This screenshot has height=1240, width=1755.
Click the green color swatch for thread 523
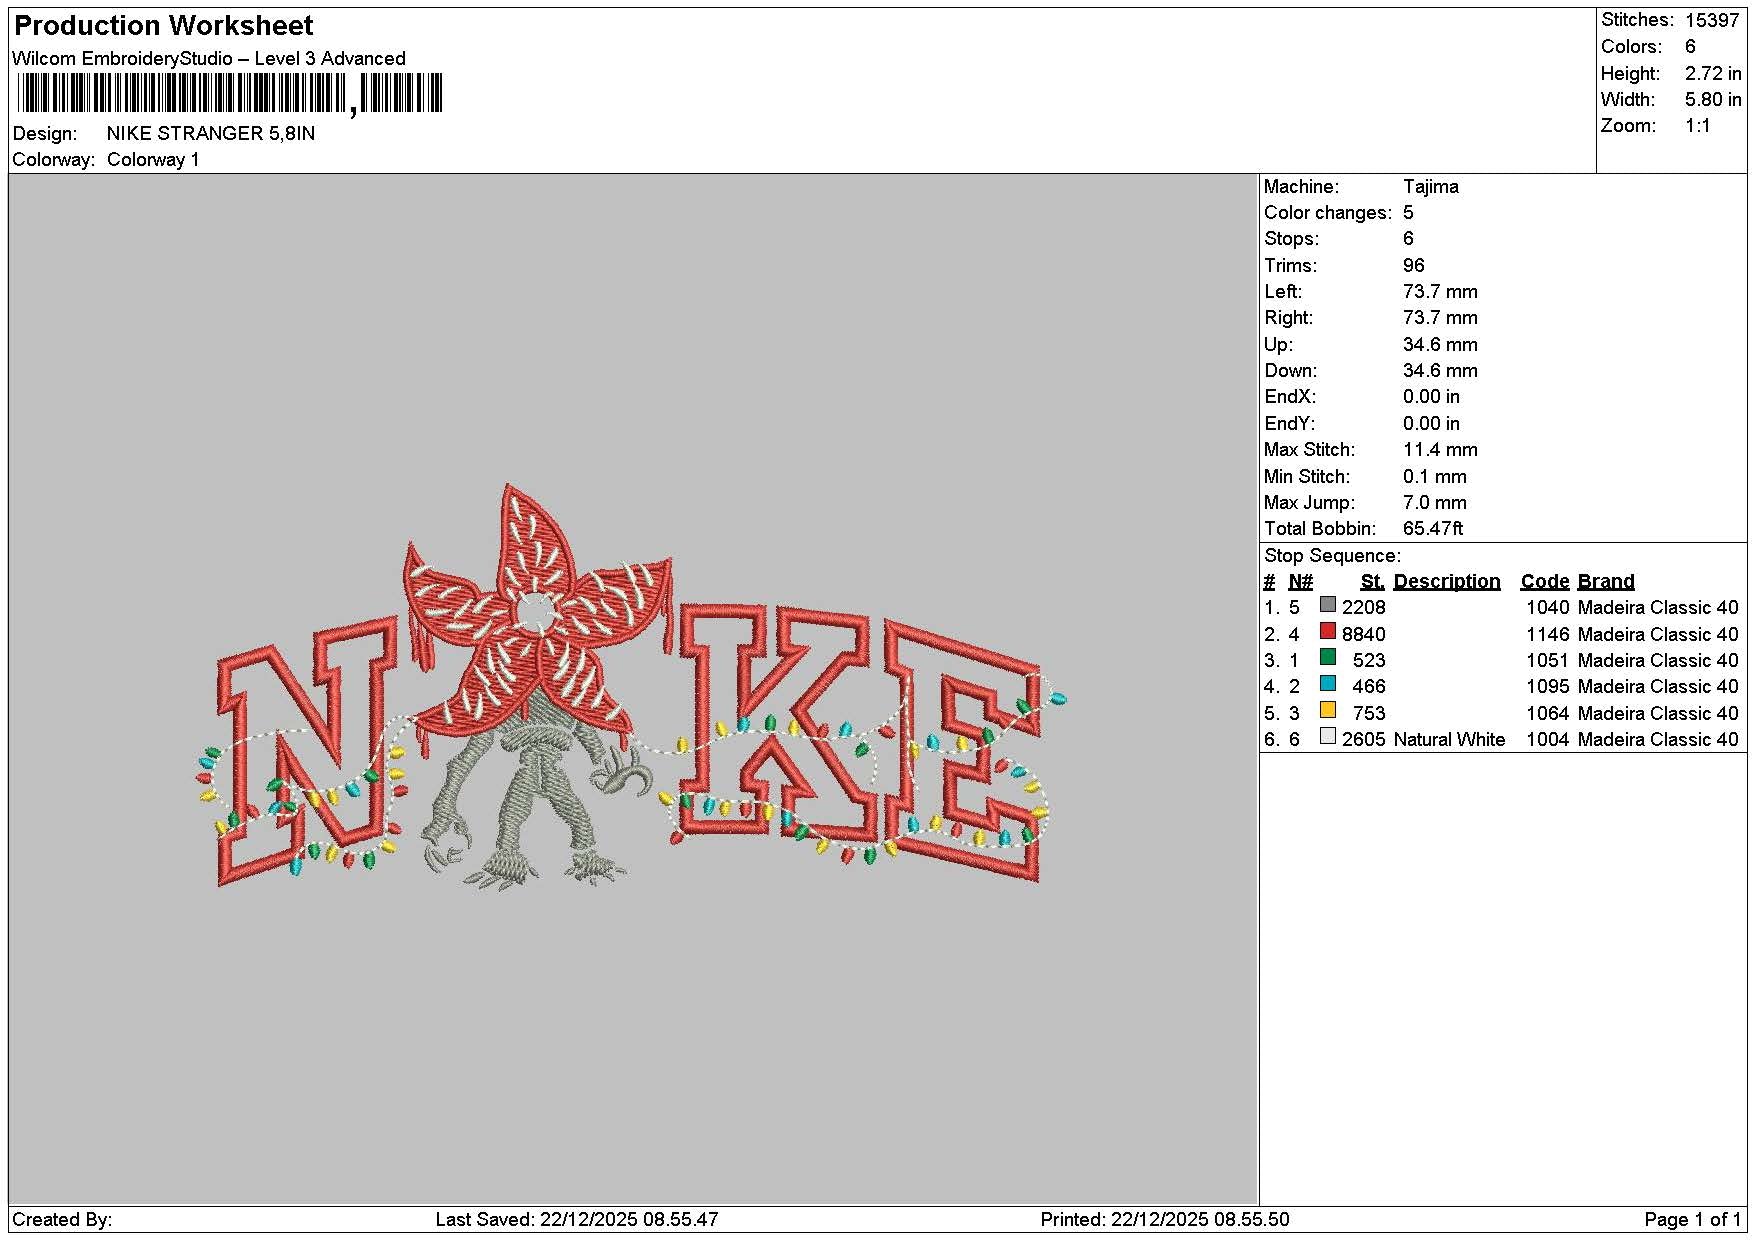[1327, 657]
